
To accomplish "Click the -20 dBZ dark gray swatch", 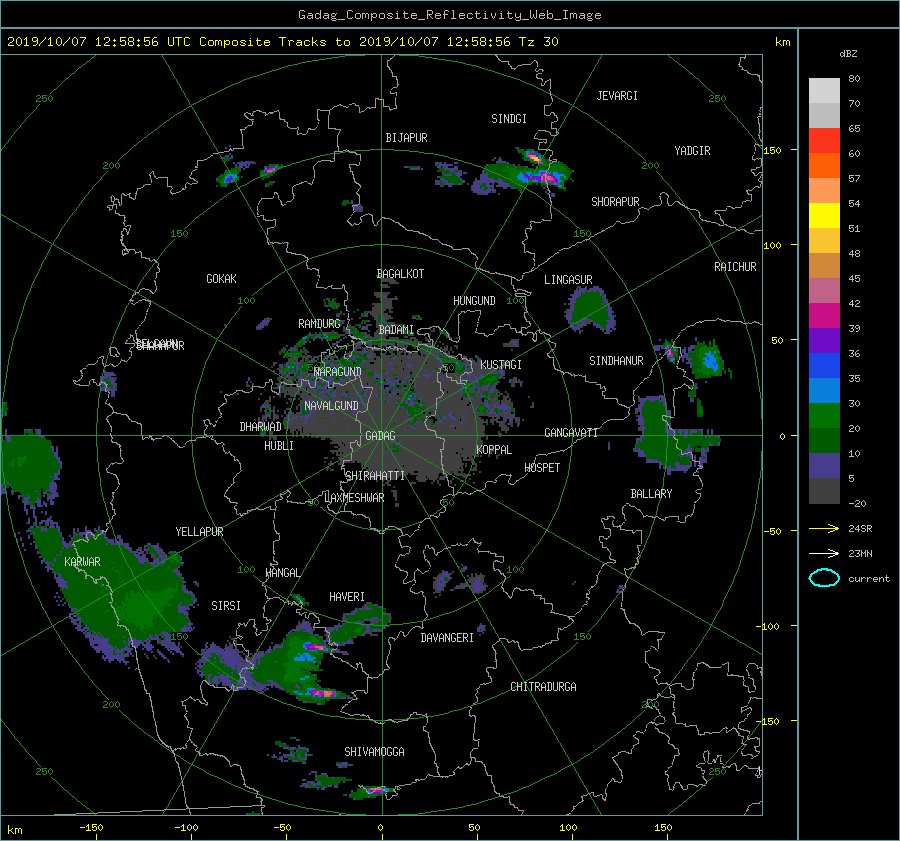I will [x=824, y=491].
